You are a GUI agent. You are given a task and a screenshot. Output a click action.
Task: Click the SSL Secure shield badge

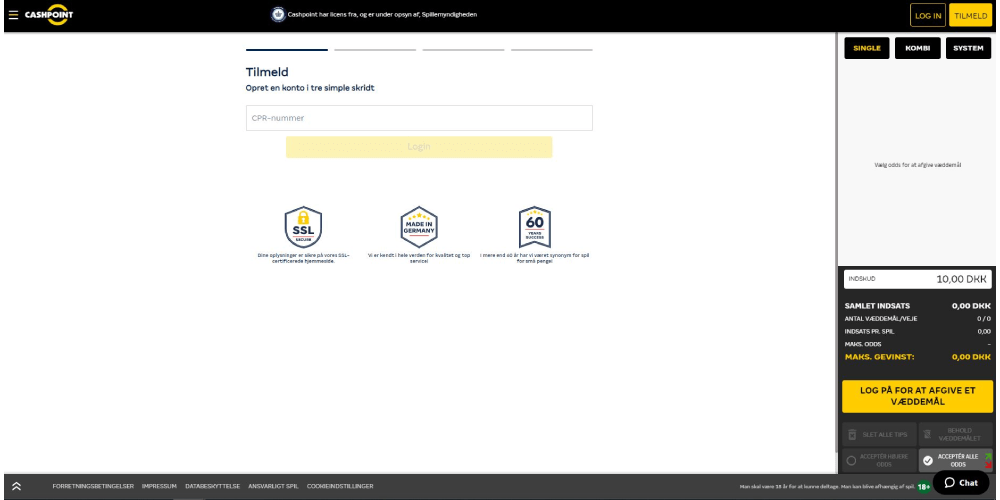(303, 227)
